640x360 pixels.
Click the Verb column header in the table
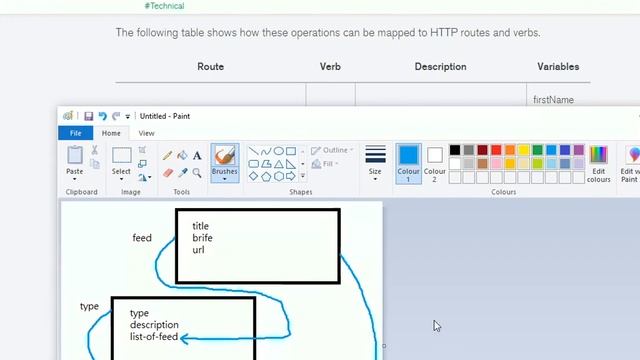pyautogui.click(x=330, y=67)
